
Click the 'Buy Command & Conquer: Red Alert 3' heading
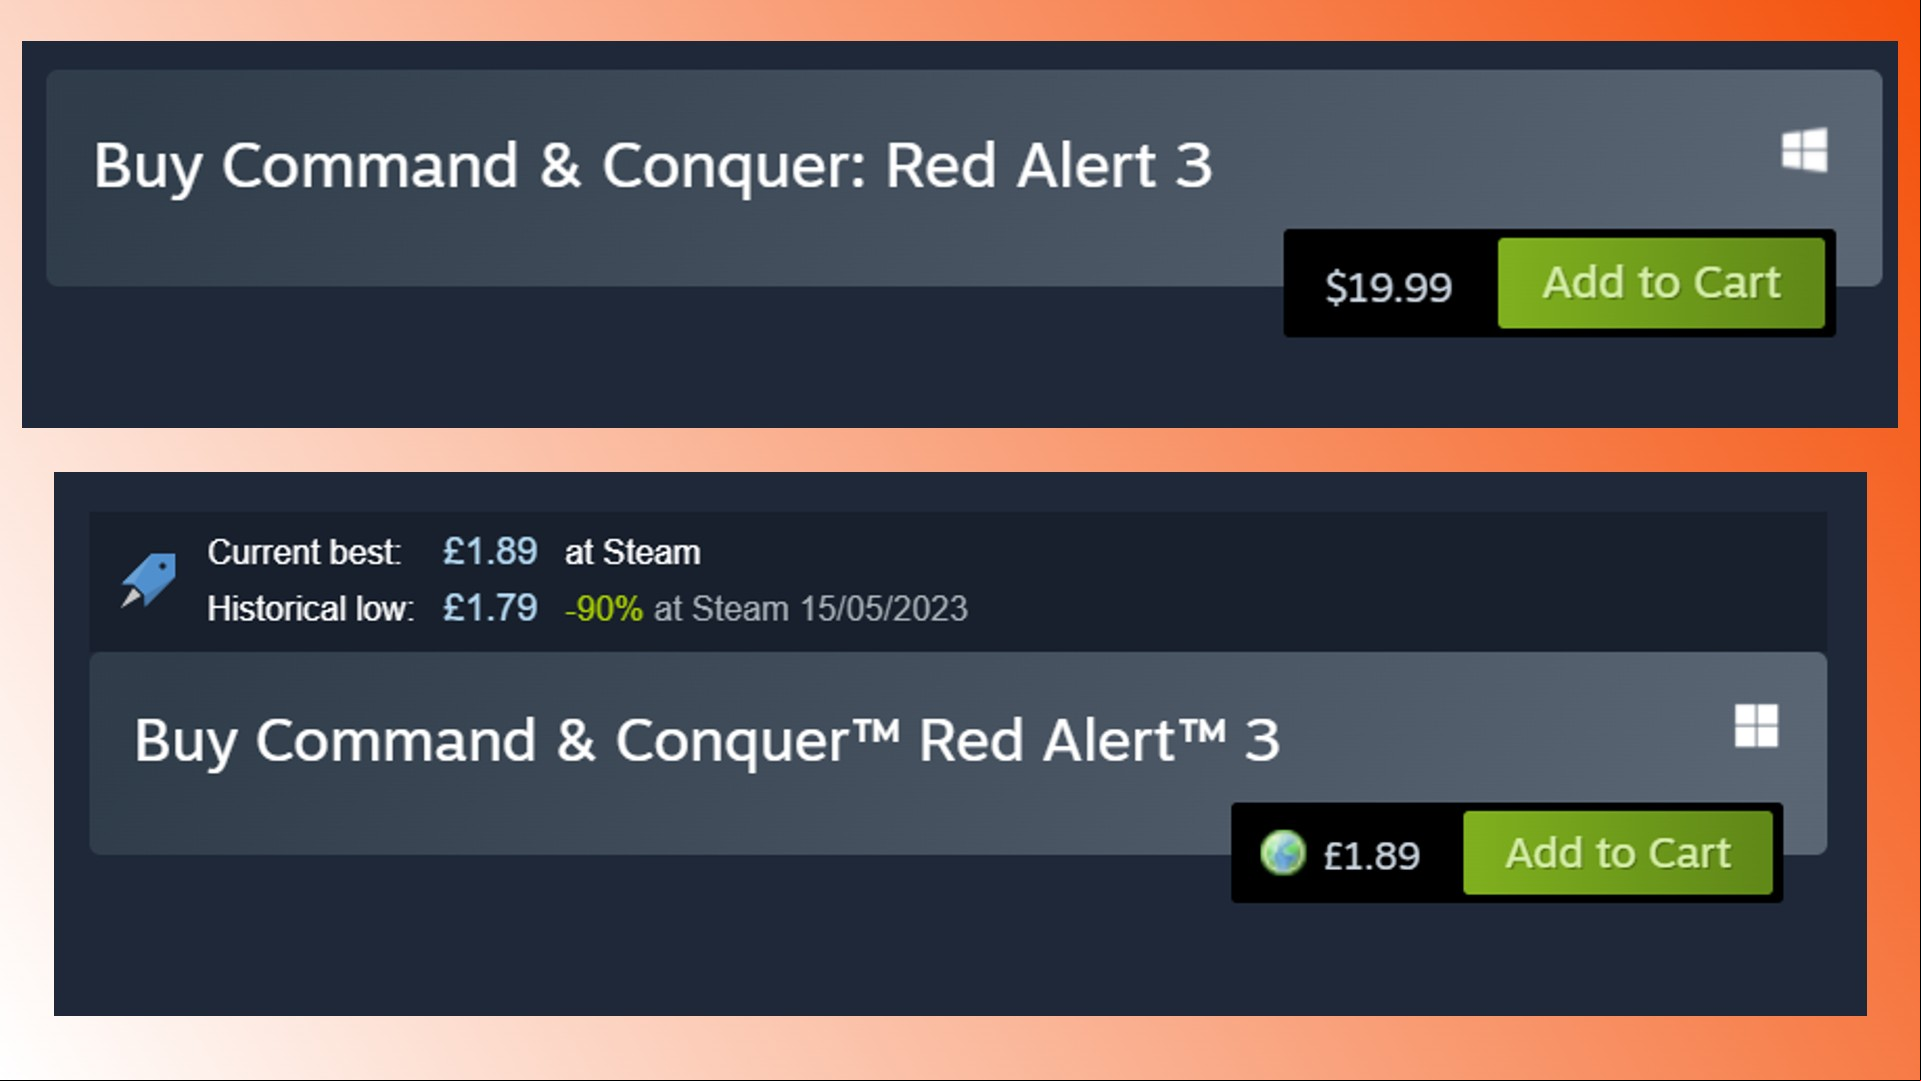[652, 166]
